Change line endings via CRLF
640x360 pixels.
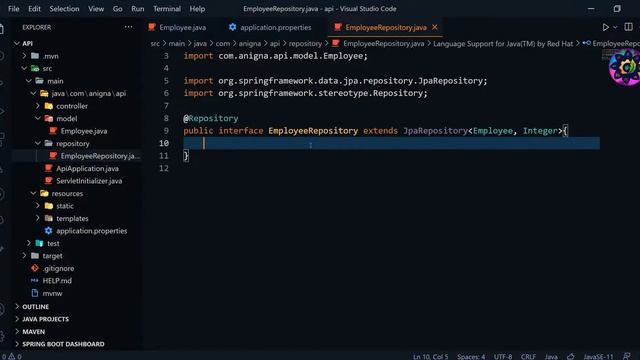tap(528, 356)
